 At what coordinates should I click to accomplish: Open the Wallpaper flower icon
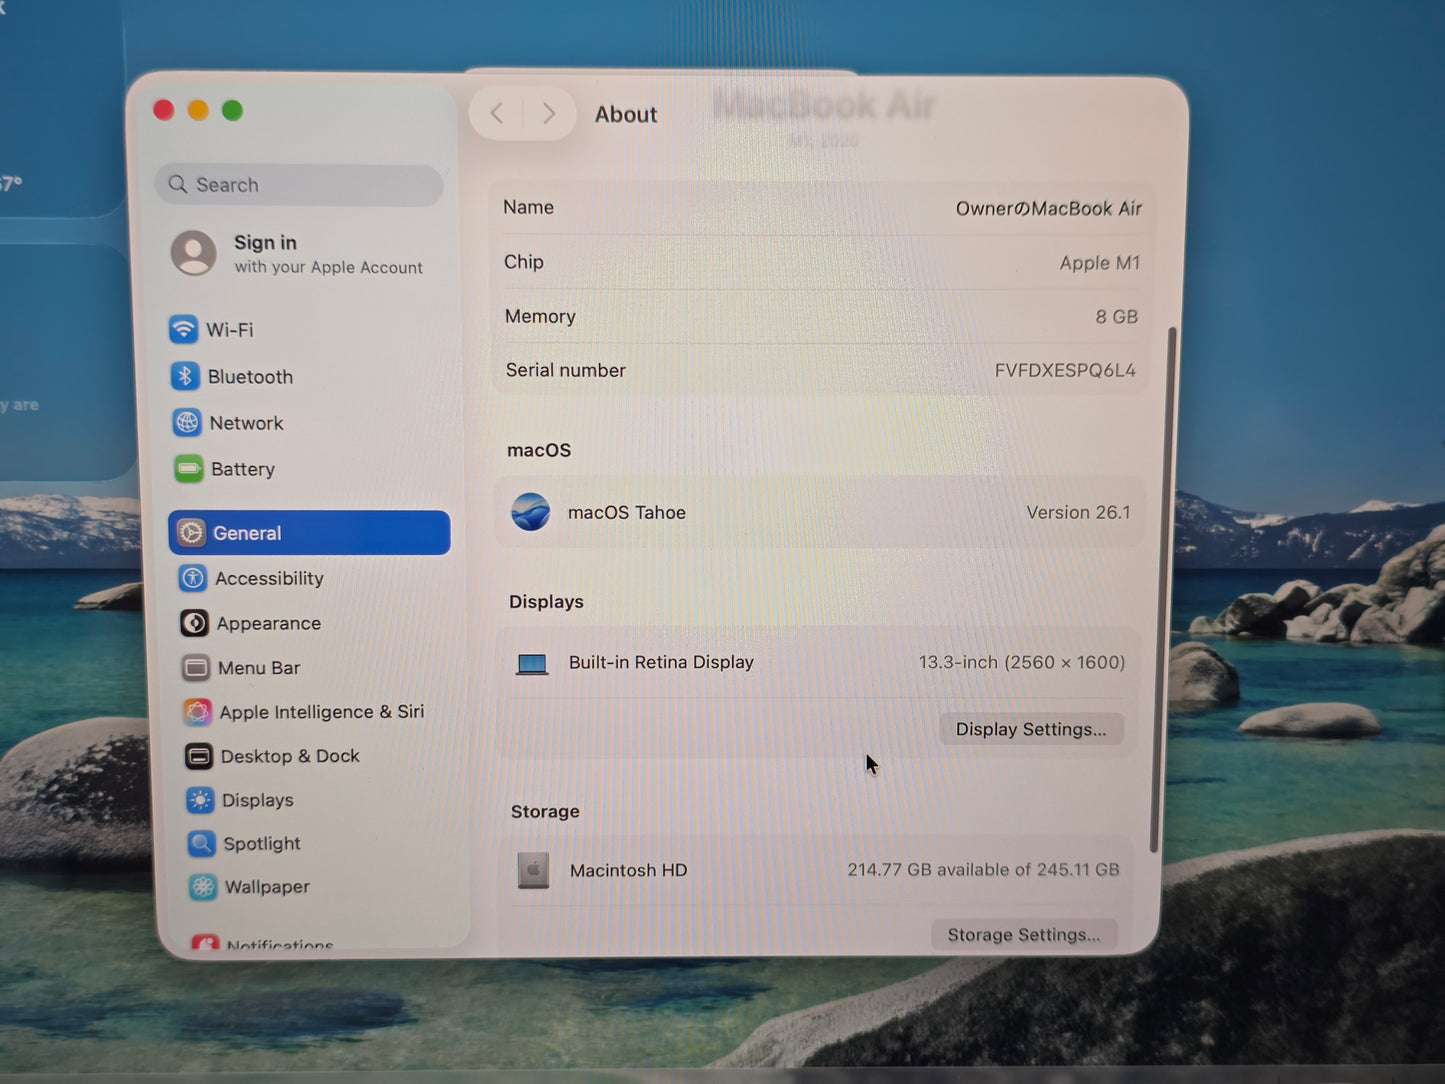pos(203,887)
